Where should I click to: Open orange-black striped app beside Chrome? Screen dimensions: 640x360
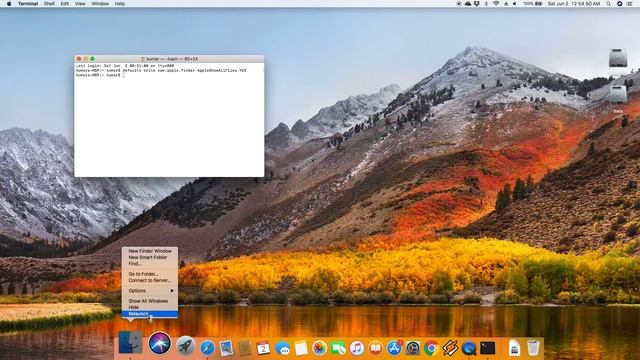[x=450, y=348]
